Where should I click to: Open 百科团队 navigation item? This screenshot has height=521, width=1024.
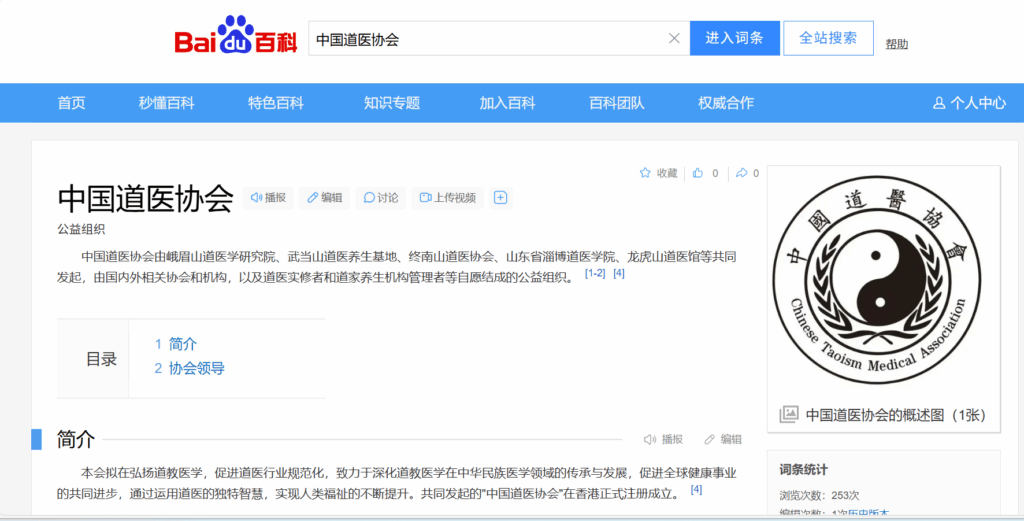click(616, 103)
